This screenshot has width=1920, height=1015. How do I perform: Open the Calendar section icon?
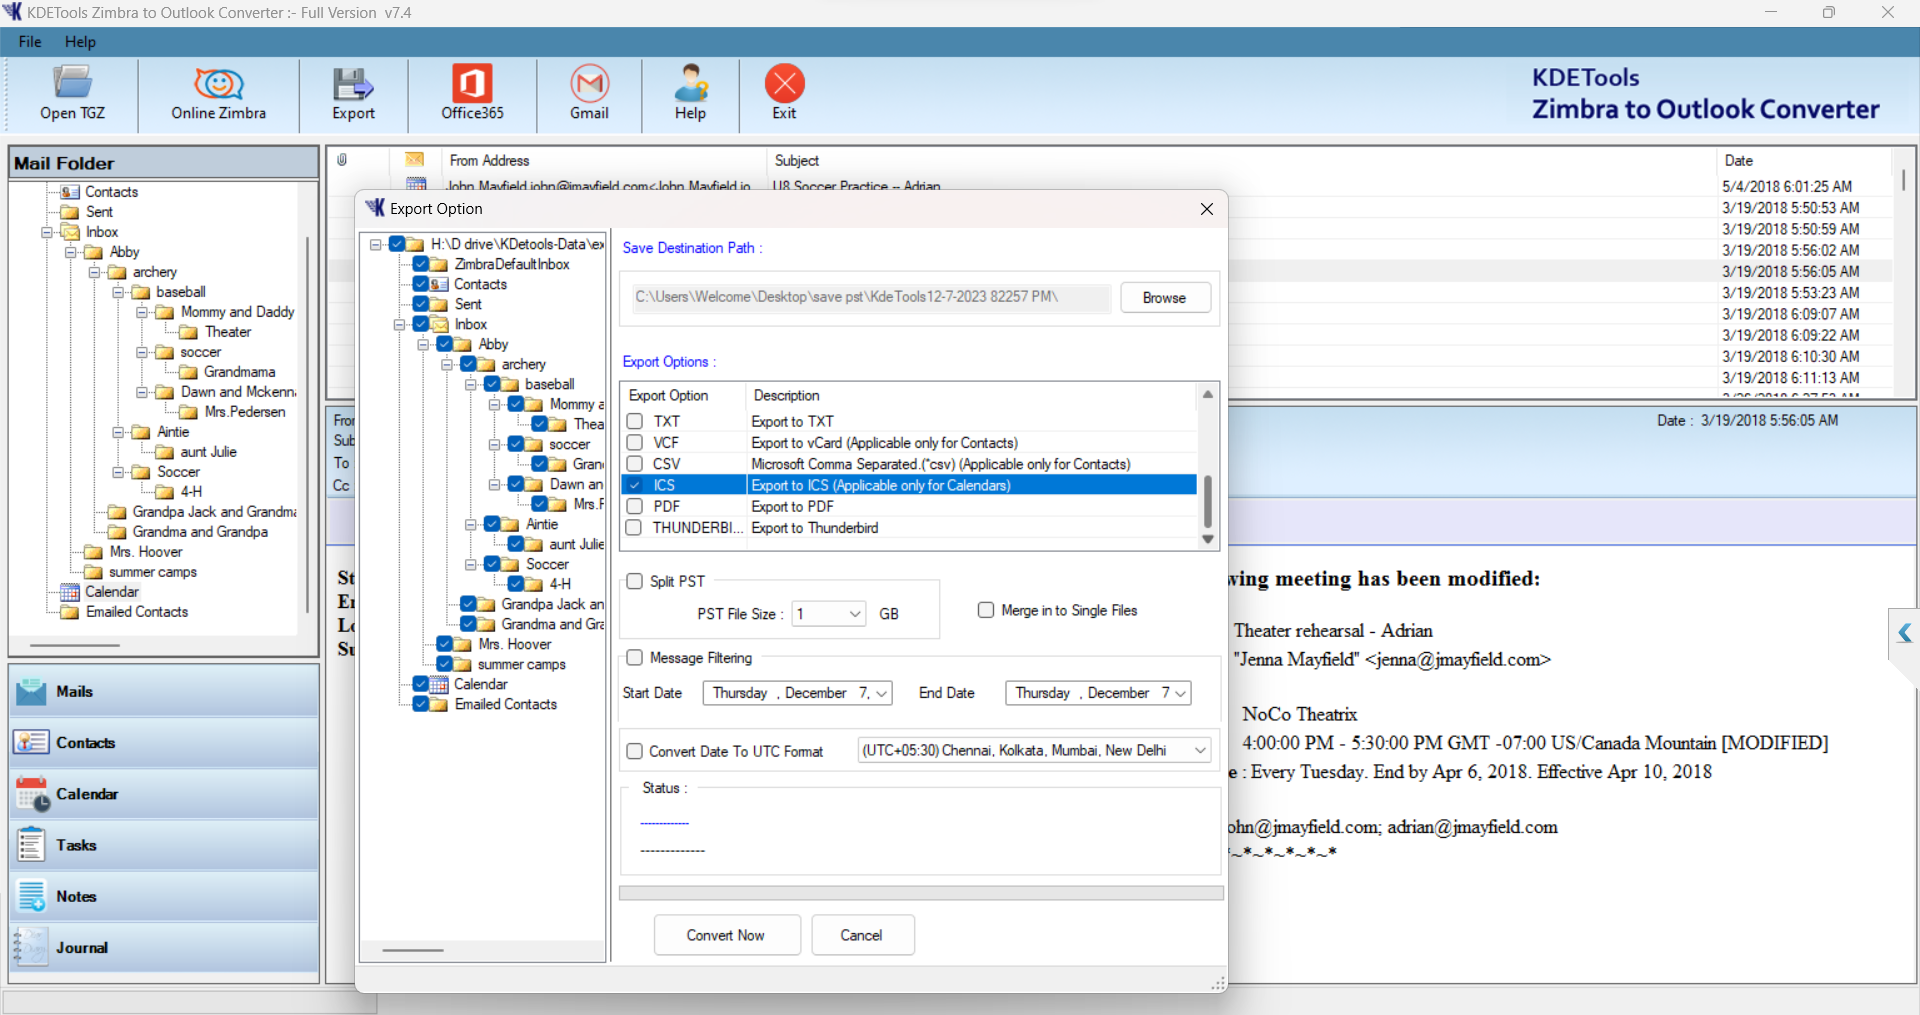(31, 794)
